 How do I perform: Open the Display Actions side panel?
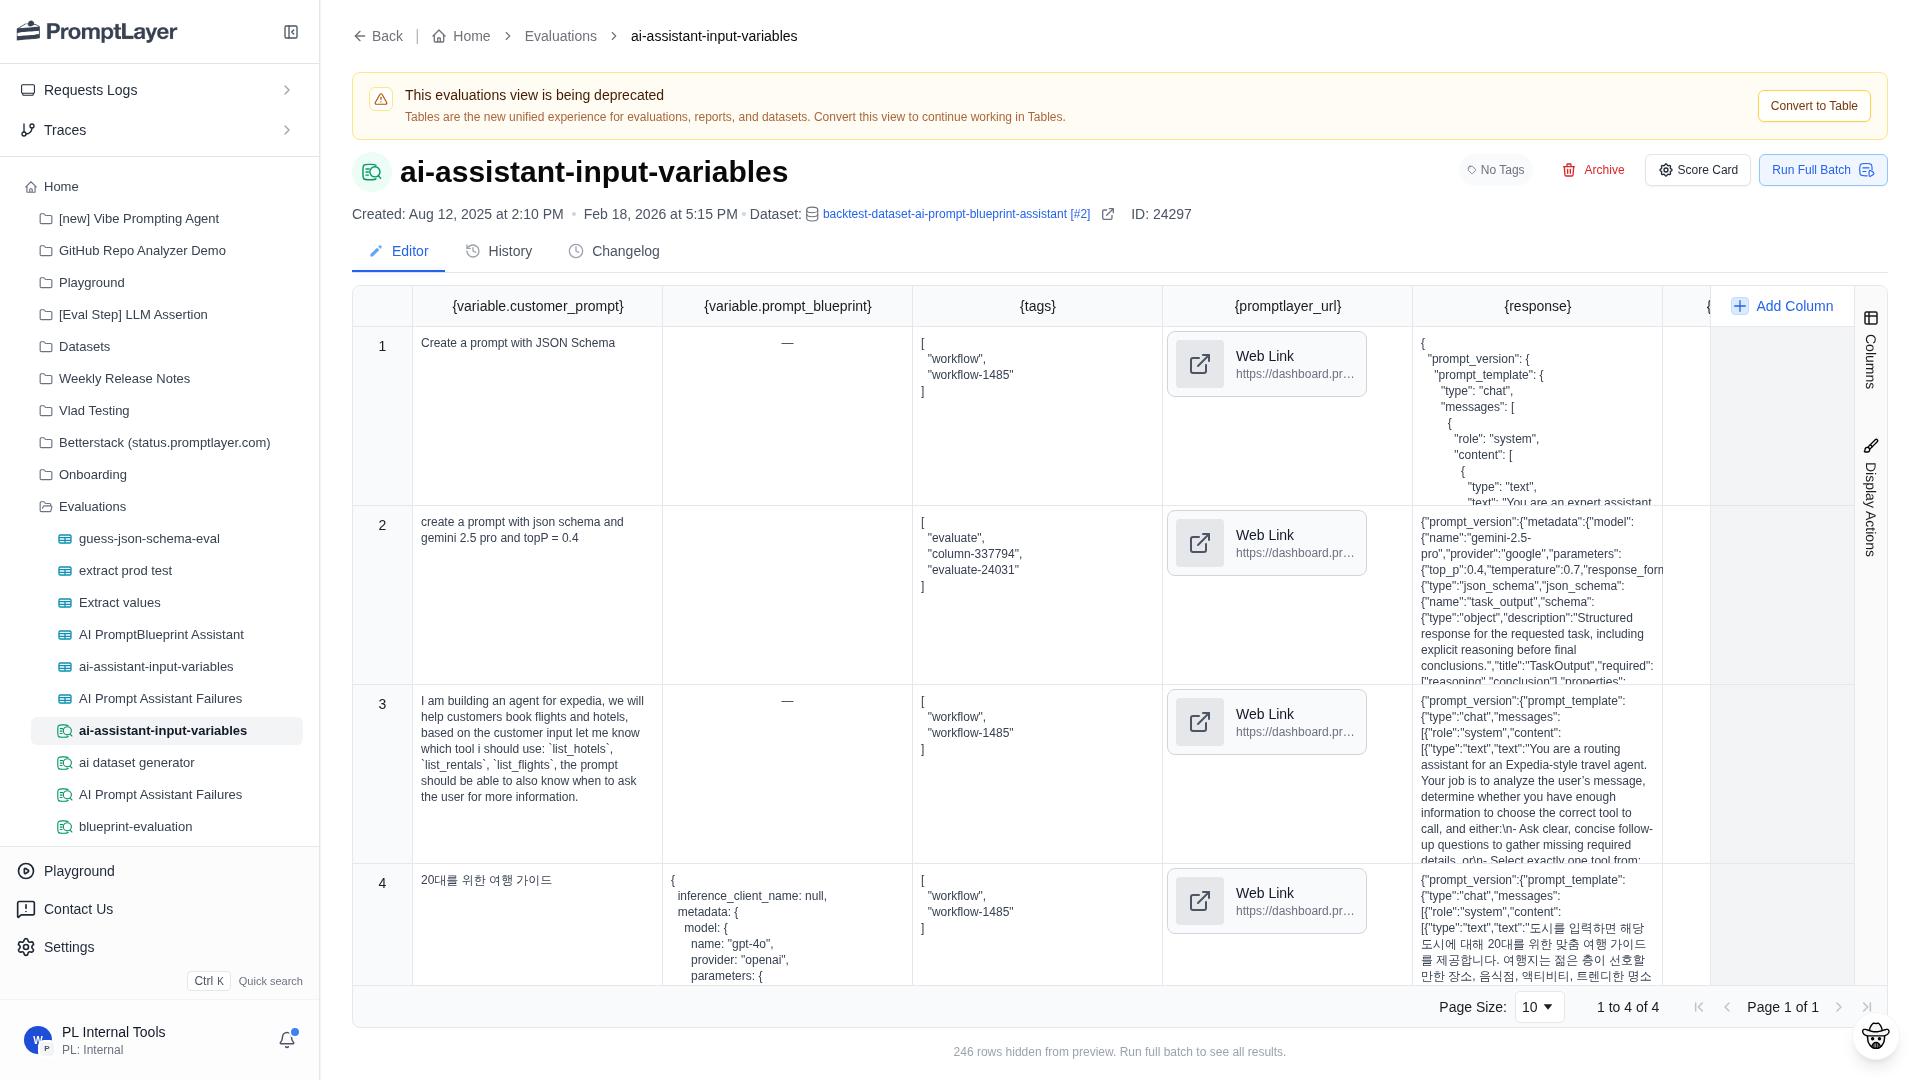pos(1871,497)
